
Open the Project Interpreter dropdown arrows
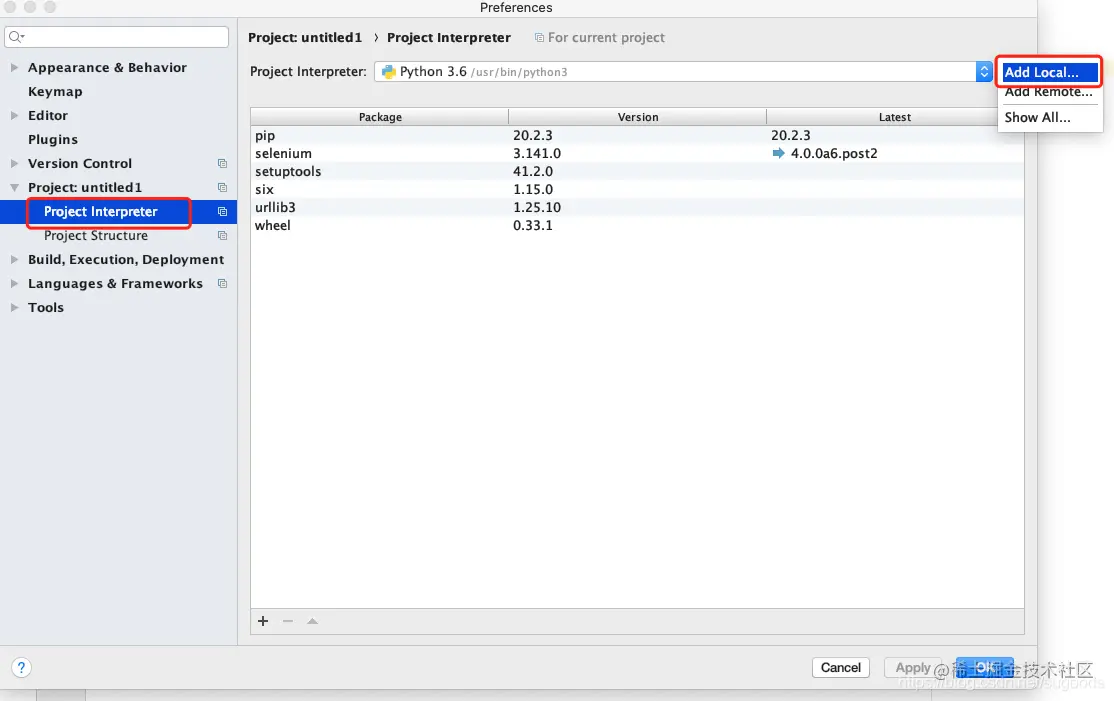pyautogui.click(x=984, y=72)
